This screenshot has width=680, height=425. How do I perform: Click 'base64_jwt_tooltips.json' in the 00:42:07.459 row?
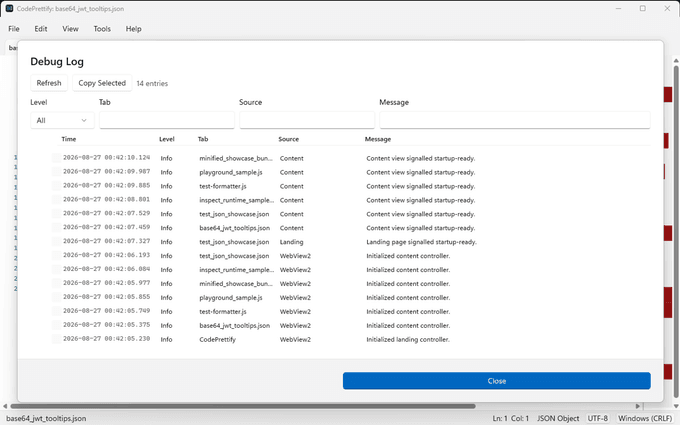pyautogui.click(x=235, y=228)
